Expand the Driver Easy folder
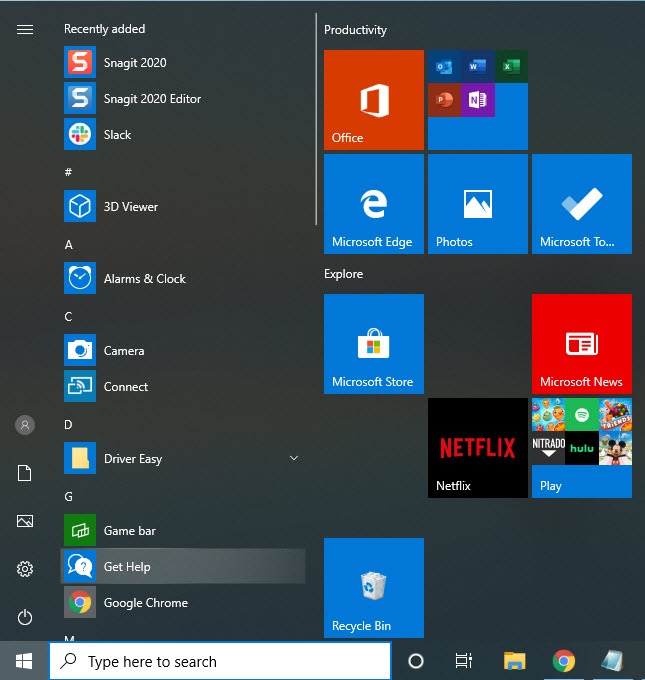 [x=293, y=459]
